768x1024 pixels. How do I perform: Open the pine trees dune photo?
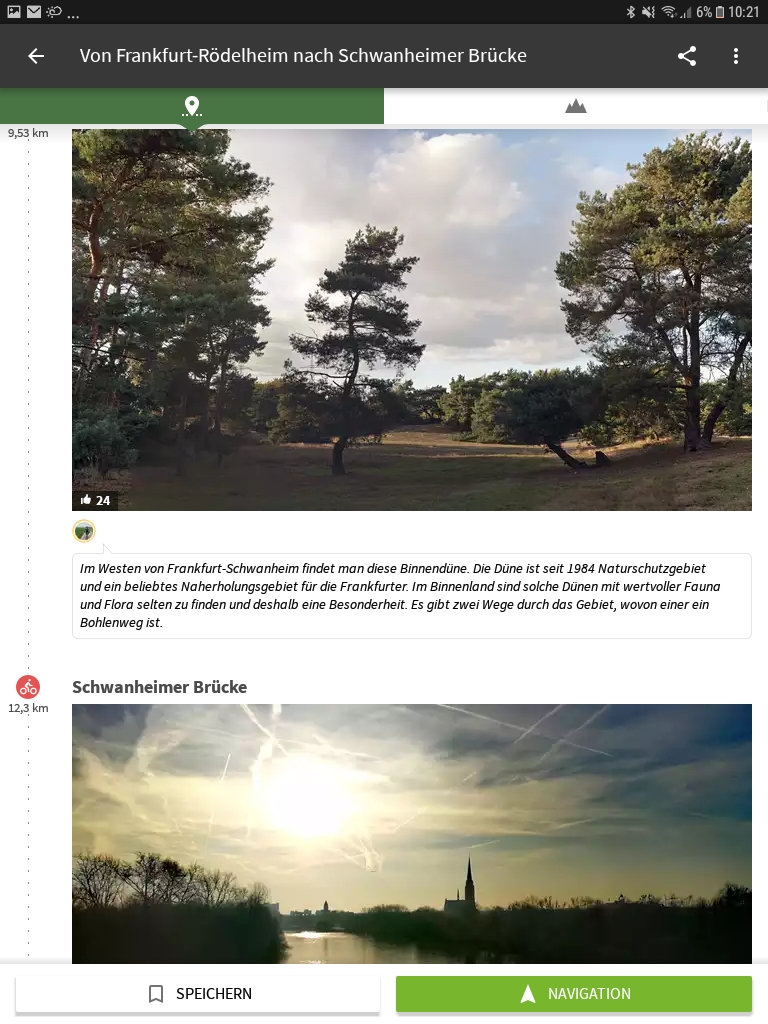(x=411, y=319)
